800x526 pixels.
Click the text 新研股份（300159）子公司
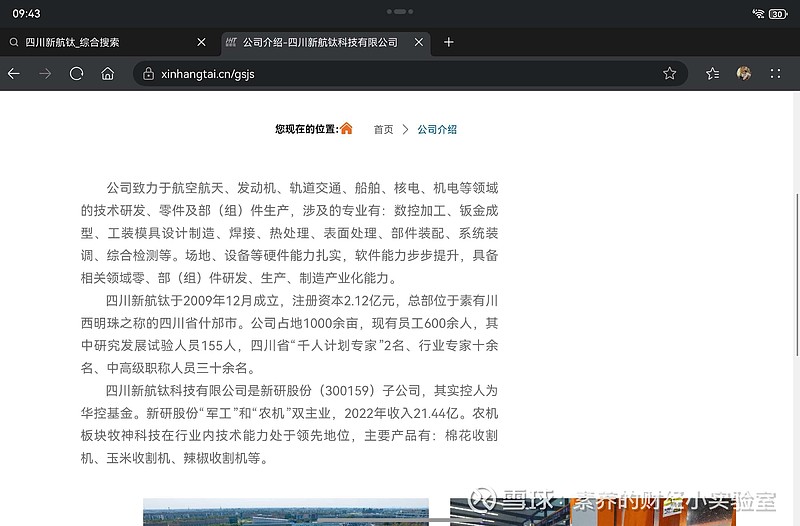(340, 391)
